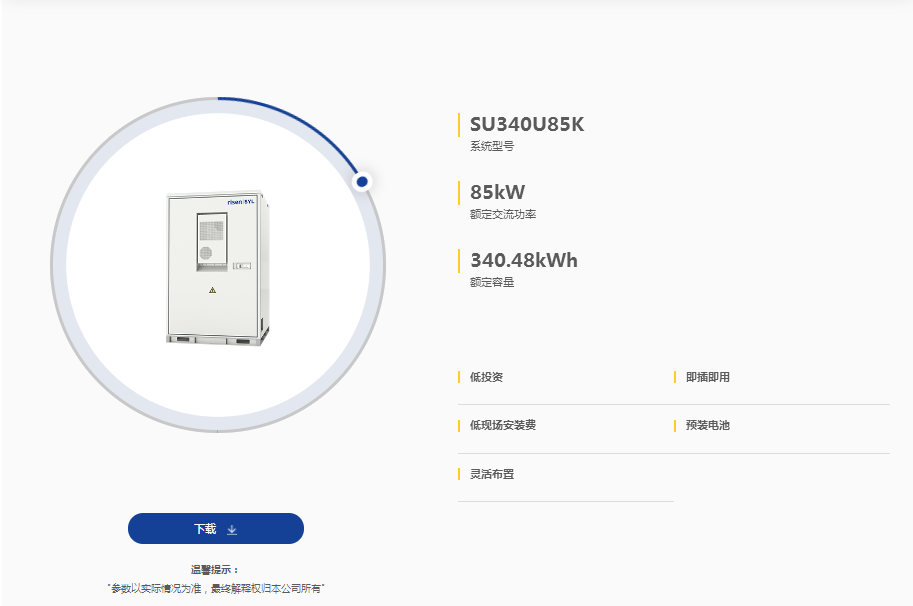Screen dimensions: 913x606
Task: Click the 预装电池 feature item
Action: pos(707,425)
